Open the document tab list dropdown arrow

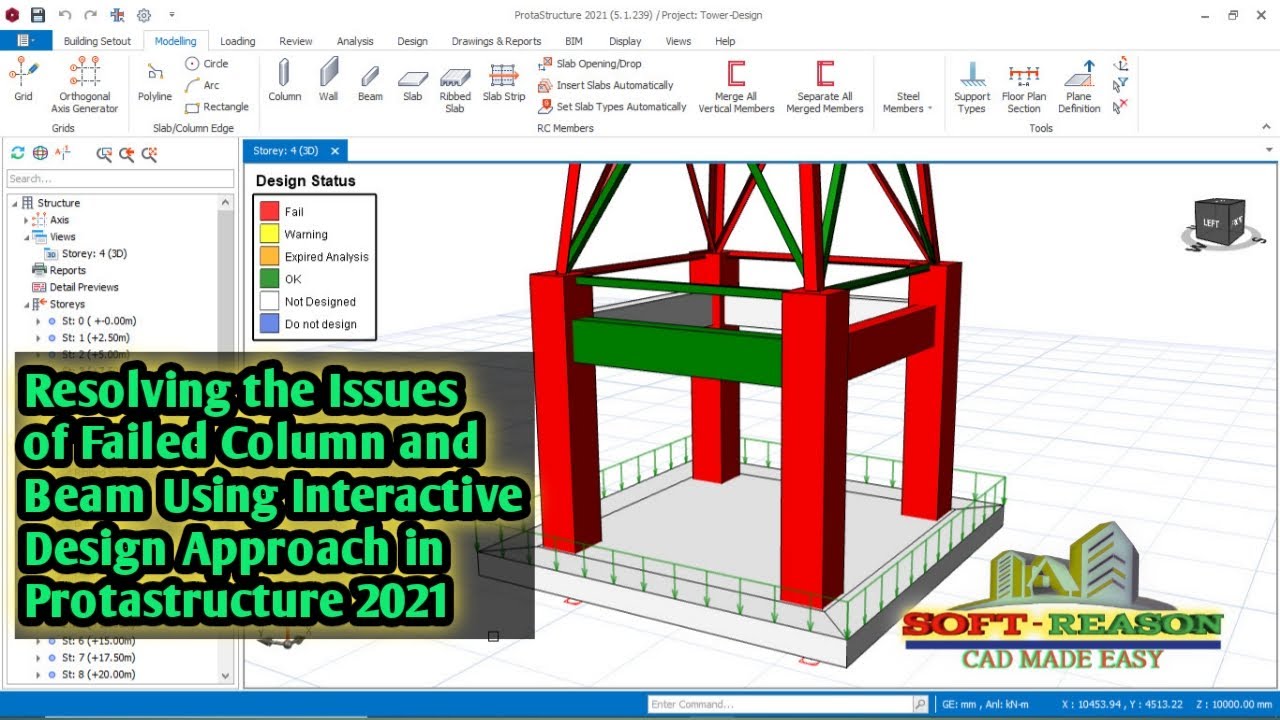[x=1269, y=150]
